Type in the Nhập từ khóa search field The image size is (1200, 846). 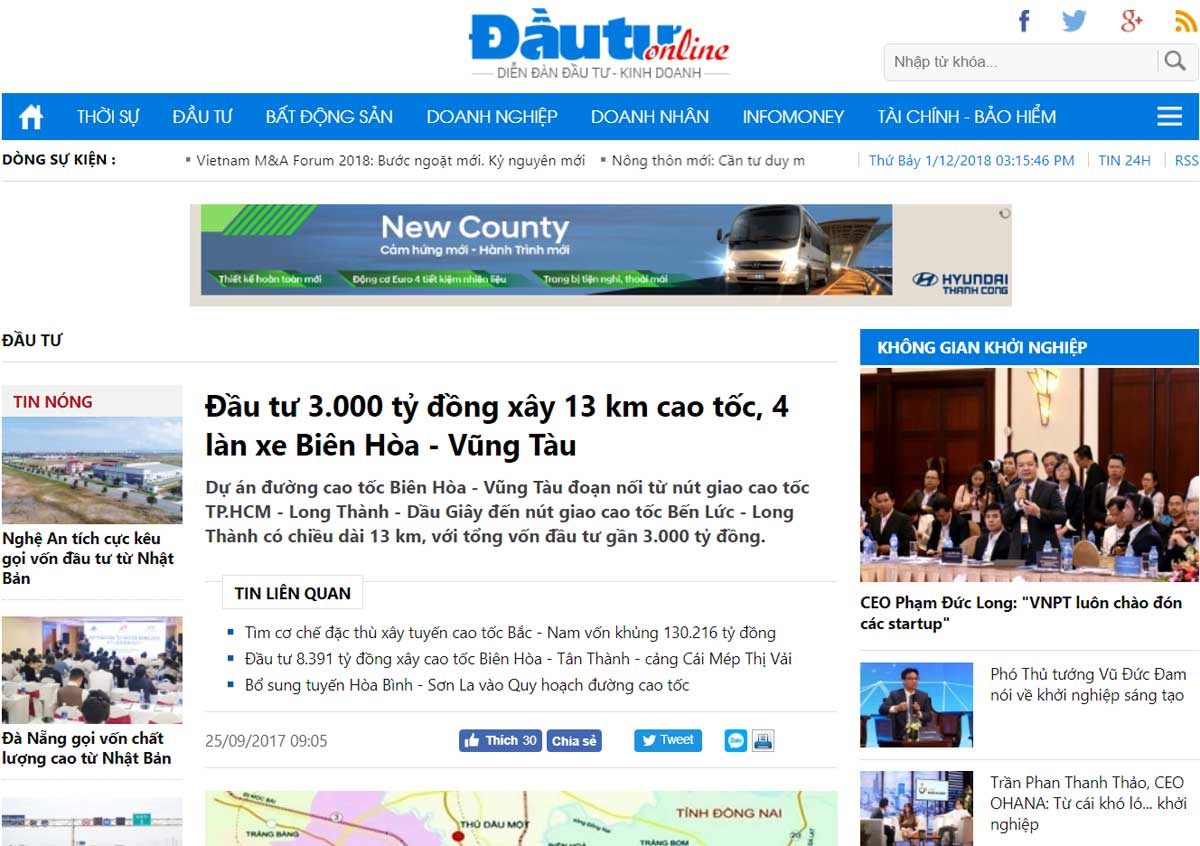click(1020, 62)
